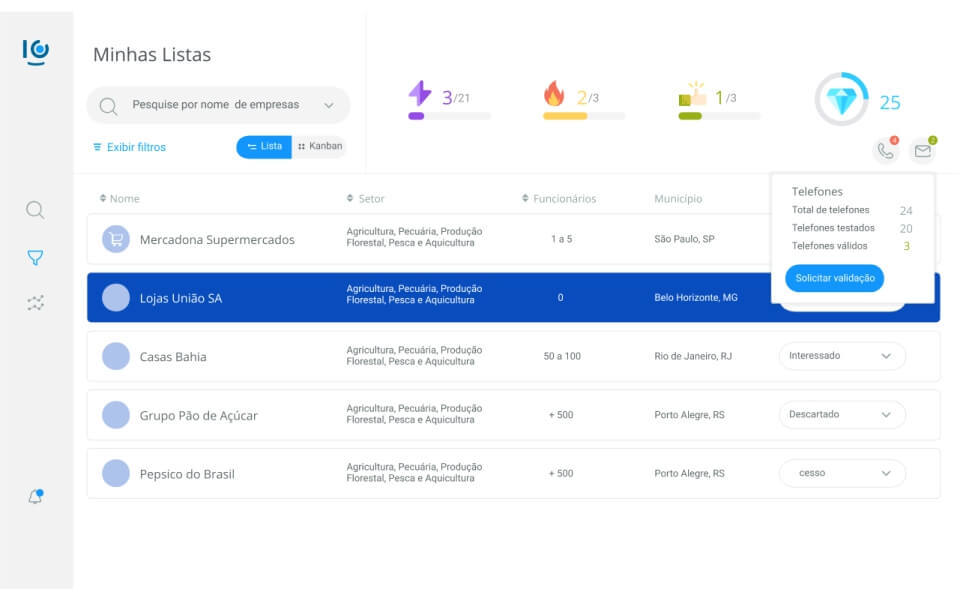The height and width of the screenshot is (600, 960).
Task: Click '+ 500' employees in Pão de Açúcar row
Action: (561, 415)
